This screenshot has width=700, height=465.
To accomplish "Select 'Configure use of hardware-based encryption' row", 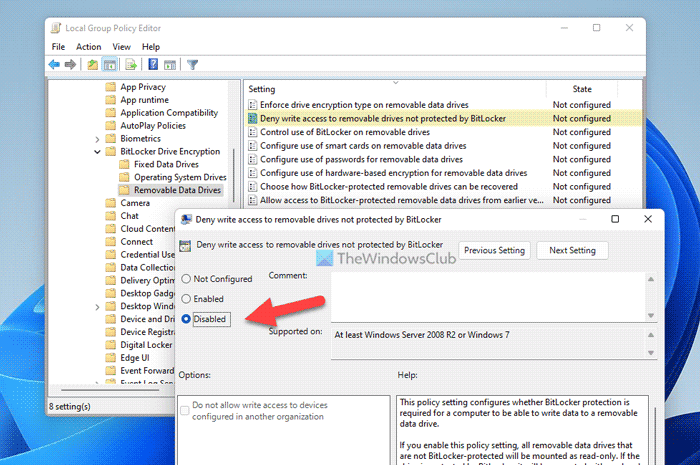I will point(444,173).
